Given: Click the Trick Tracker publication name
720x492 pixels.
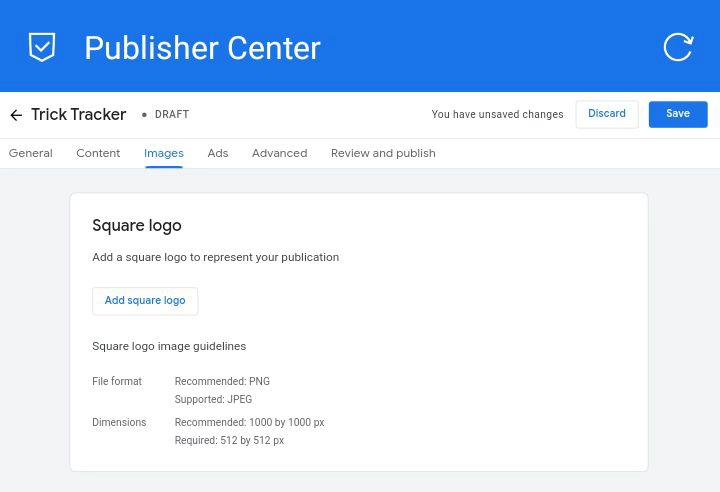Looking at the screenshot, I should coord(78,115).
